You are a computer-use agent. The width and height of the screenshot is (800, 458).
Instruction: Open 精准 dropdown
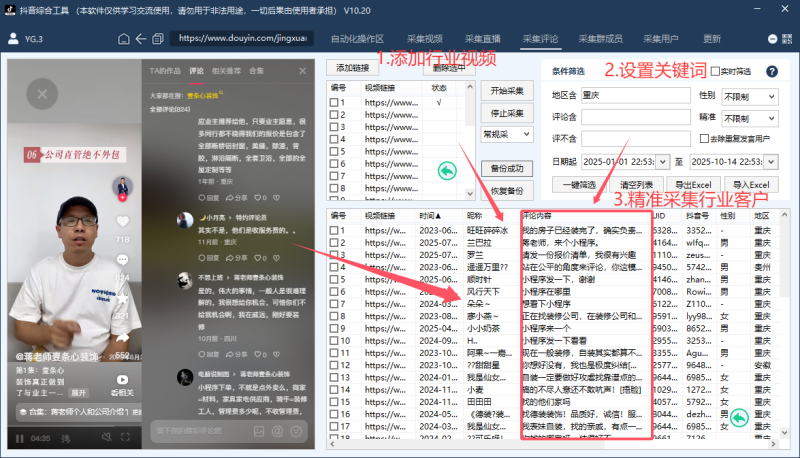coord(750,118)
